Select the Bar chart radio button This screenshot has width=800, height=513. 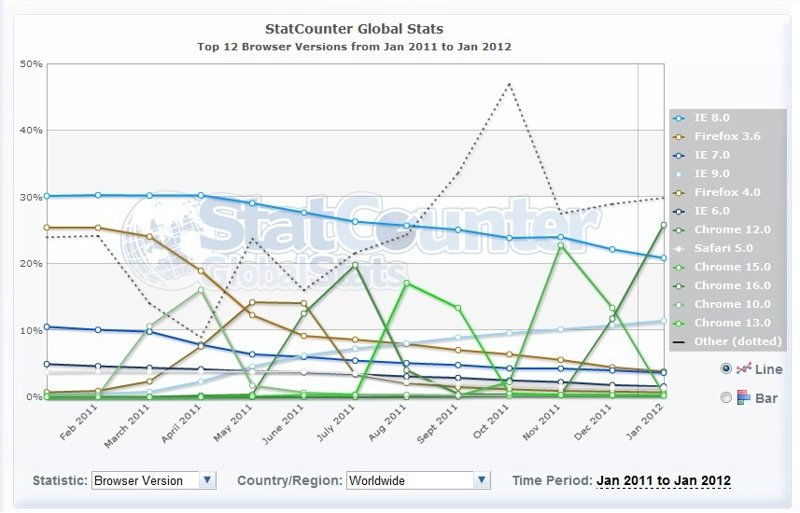pos(726,398)
